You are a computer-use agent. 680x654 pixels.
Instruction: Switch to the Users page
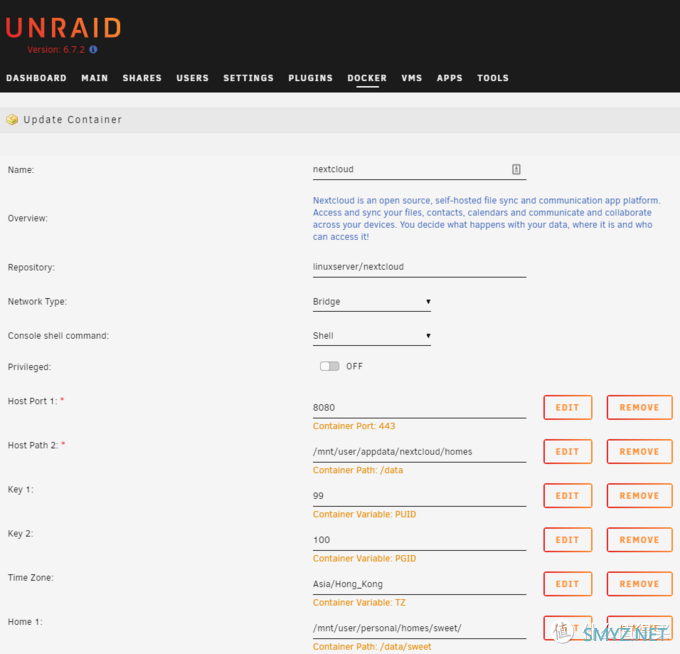[192, 78]
